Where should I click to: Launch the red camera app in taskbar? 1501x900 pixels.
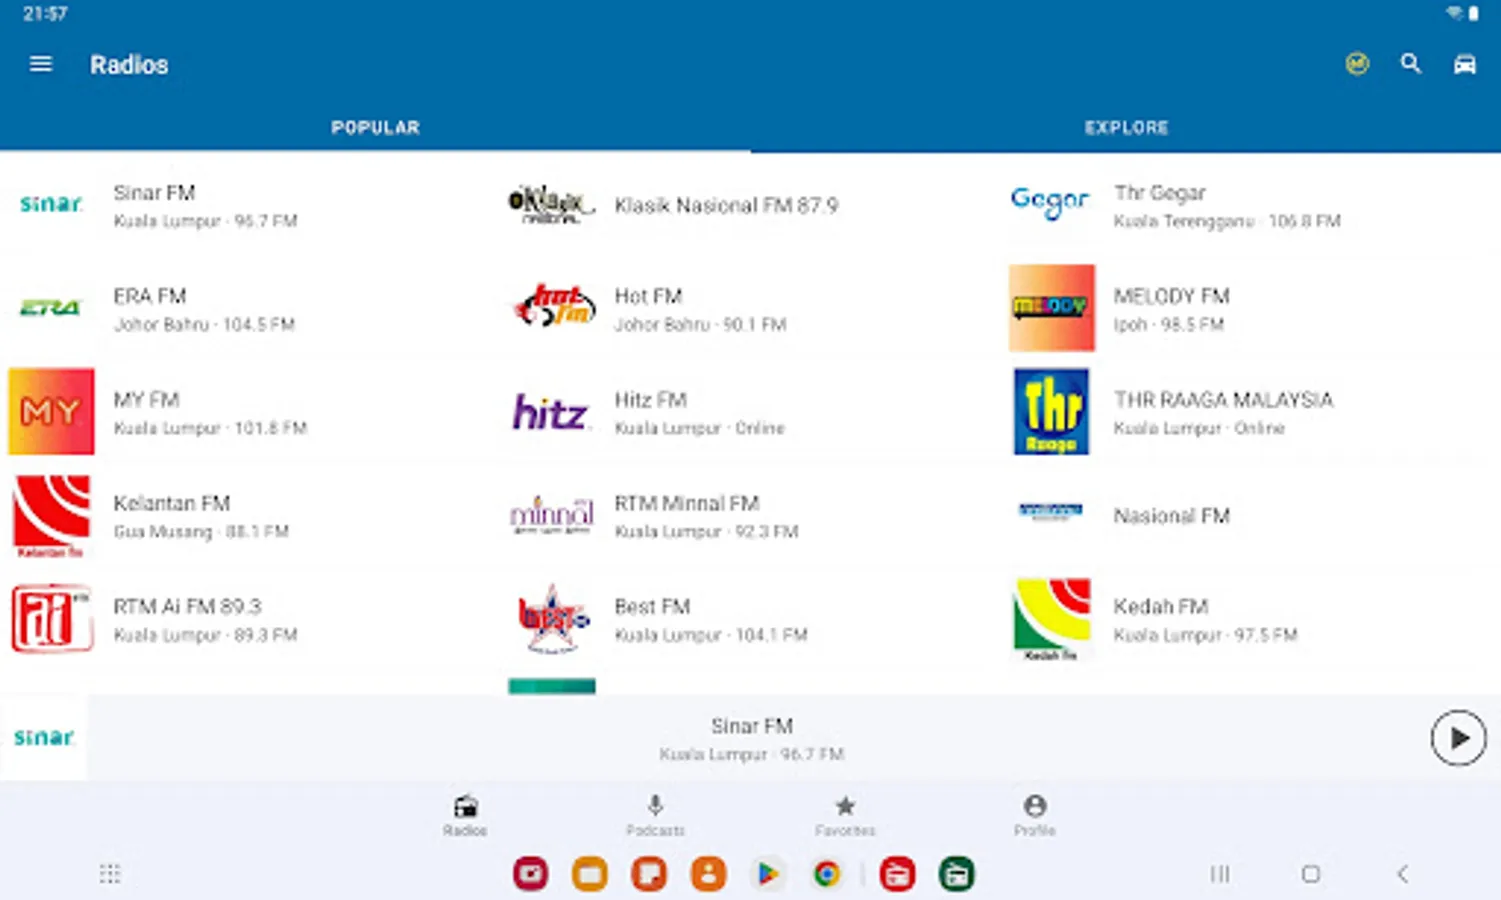click(531, 874)
